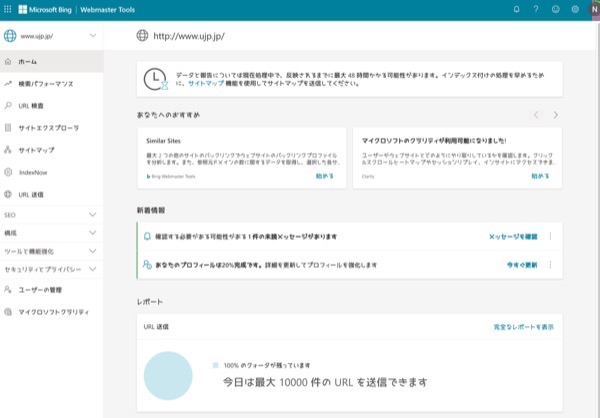Open マイクロソフトクラリティ menu item

51,312
